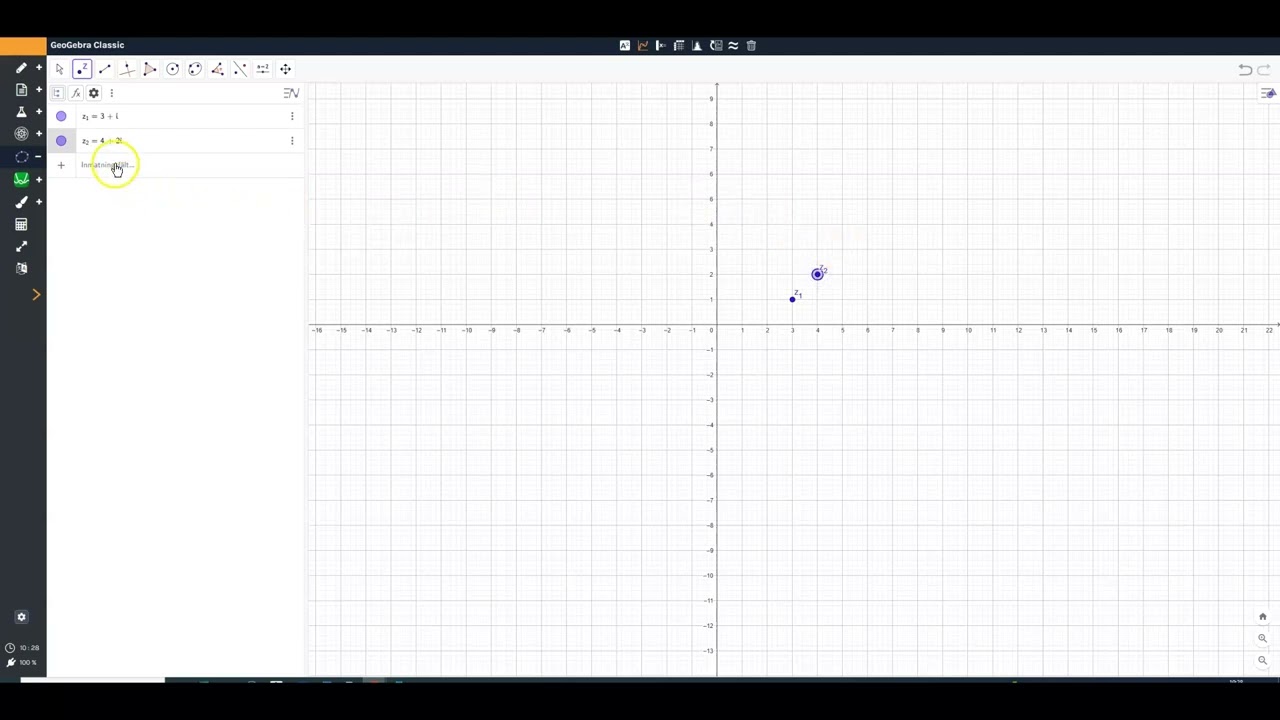The width and height of the screenshot is (1280, 720).
Task: Click the trash delete icon in top bar
Action: (x=751, y=45)
